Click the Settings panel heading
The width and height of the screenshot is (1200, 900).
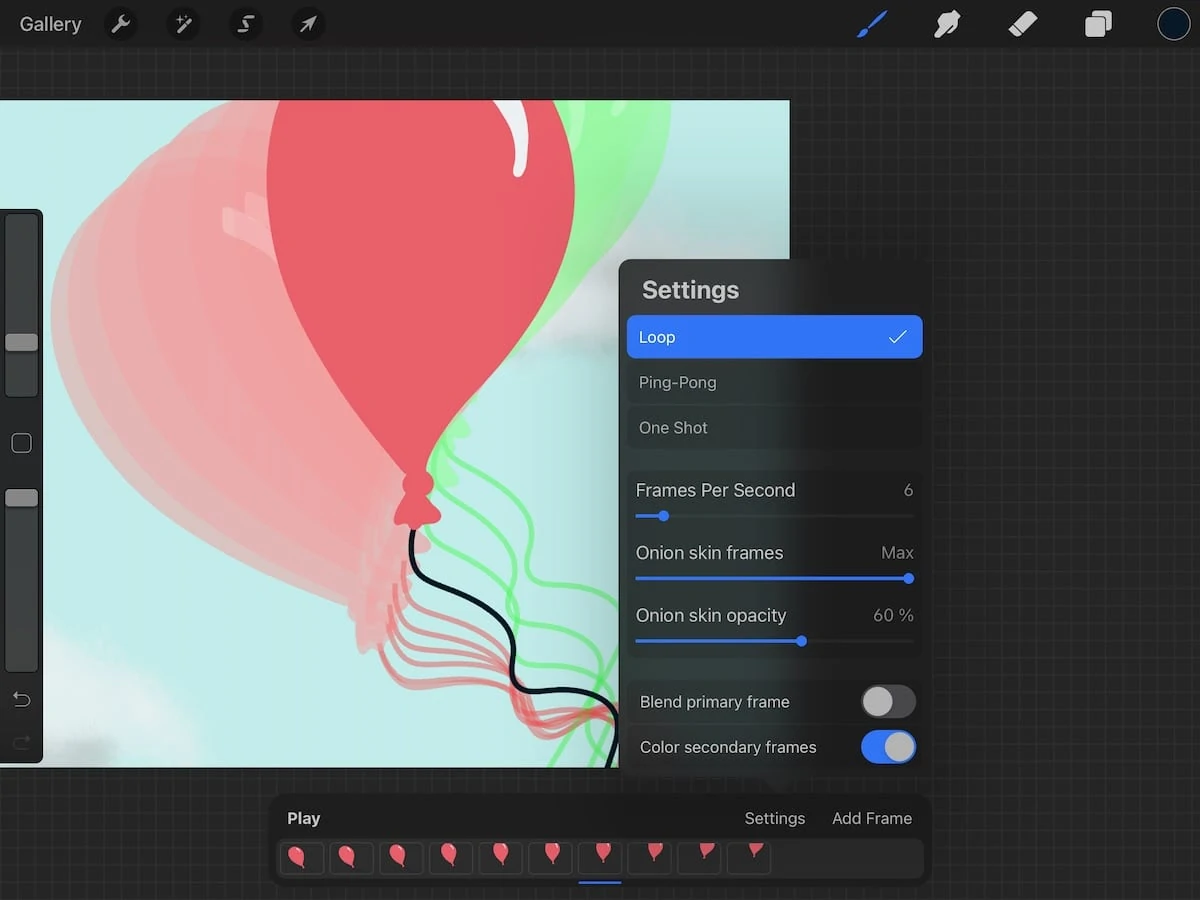tap(690, 290)
